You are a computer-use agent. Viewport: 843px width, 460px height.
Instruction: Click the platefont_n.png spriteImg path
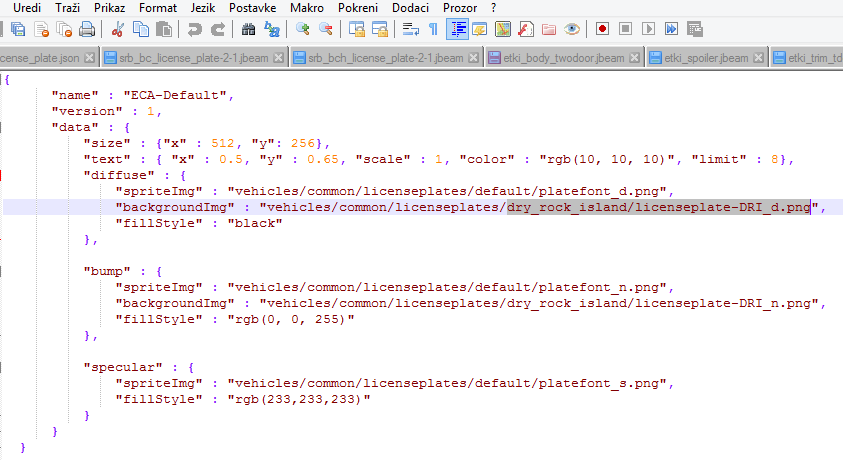[x=447, y=288]
